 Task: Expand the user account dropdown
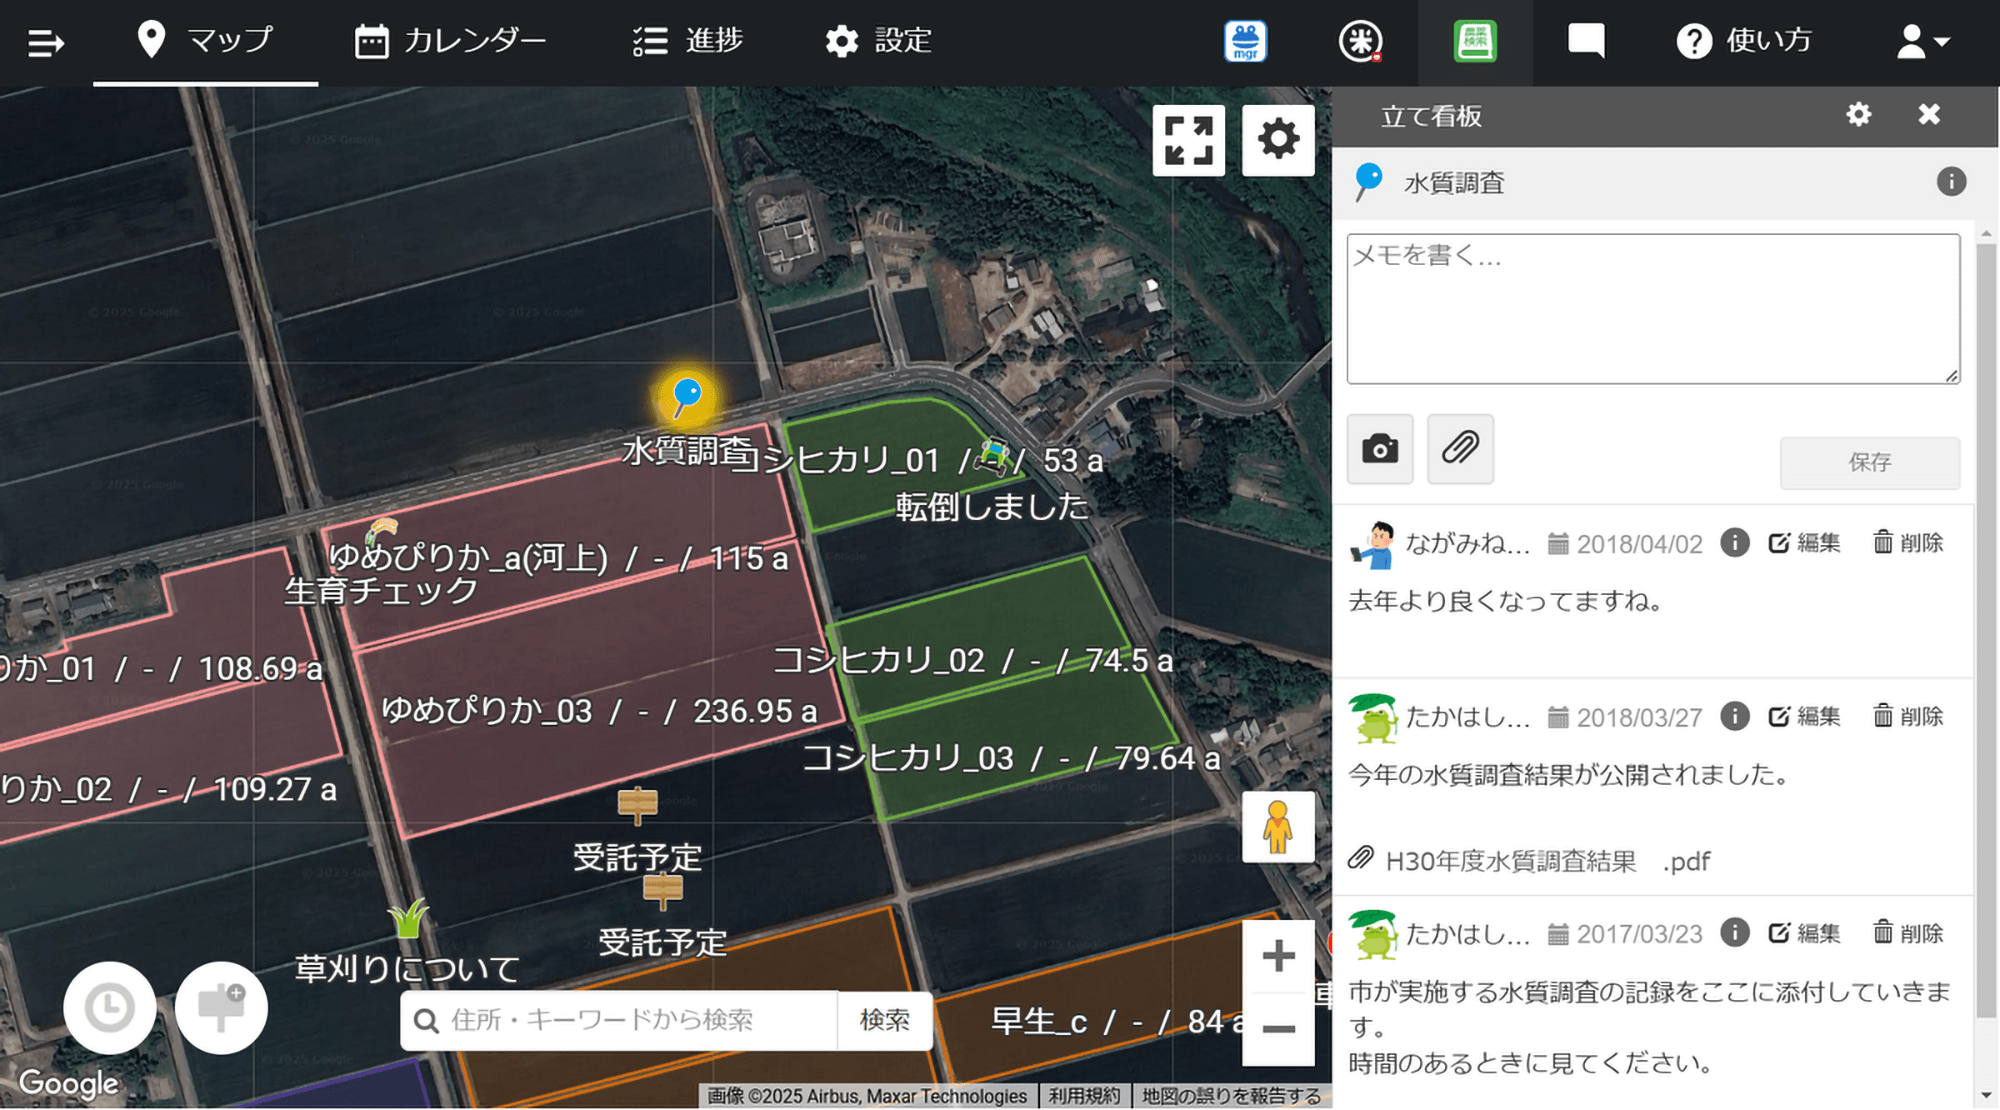[x=1922, y=42]
